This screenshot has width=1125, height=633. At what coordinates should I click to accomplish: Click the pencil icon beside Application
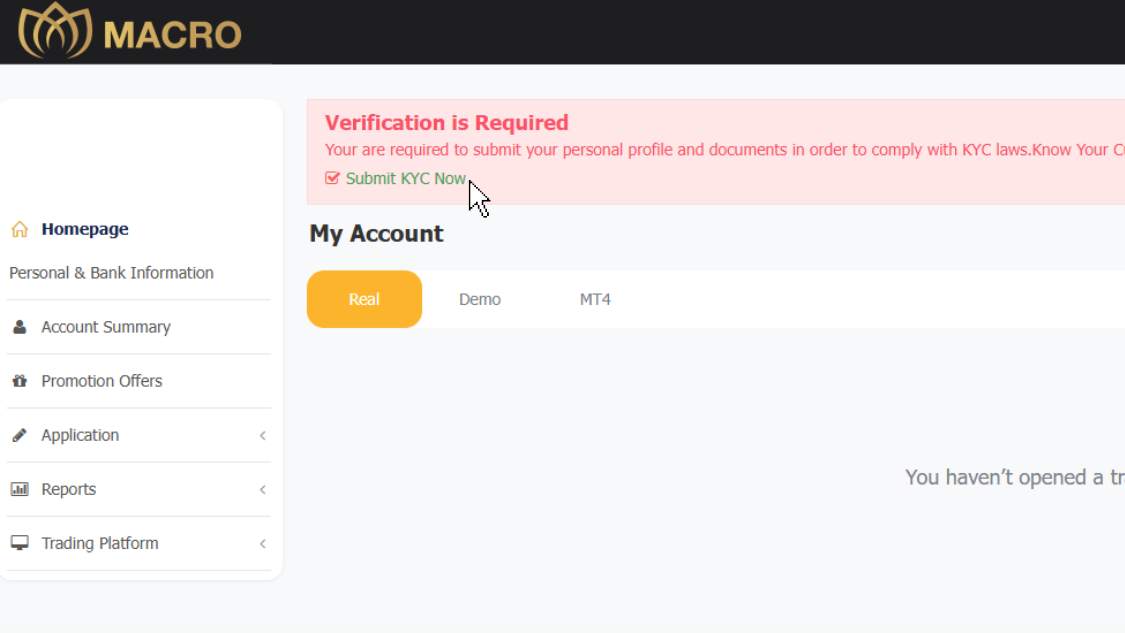coord(18,434)
